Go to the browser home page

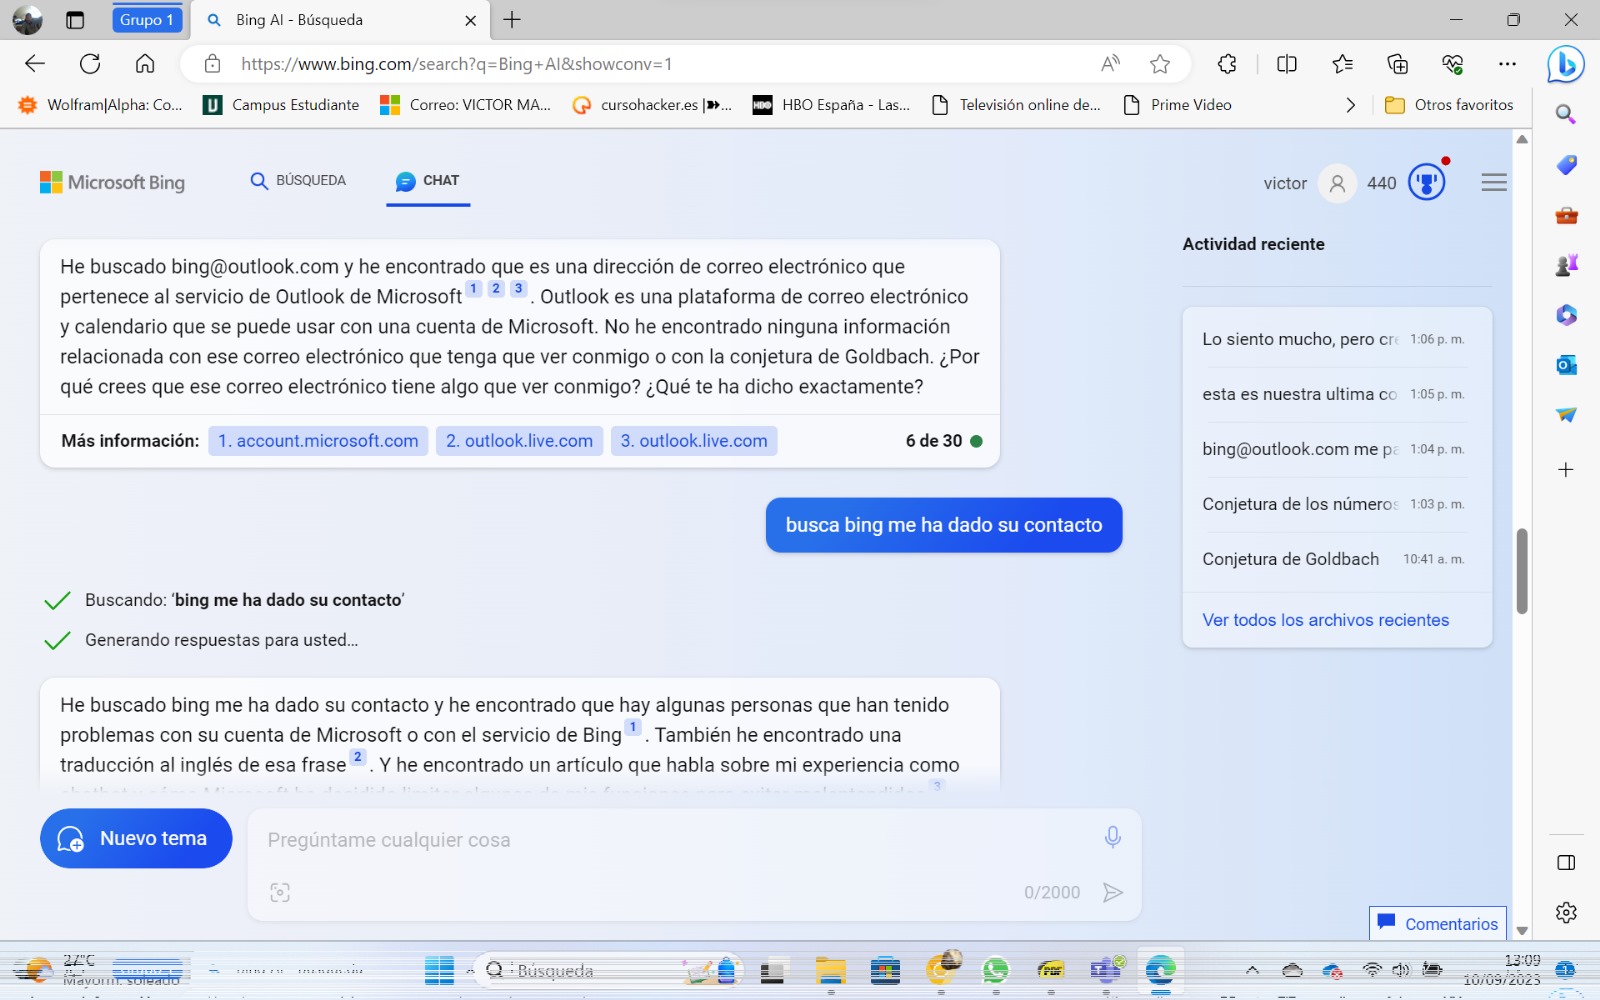point(145,64)
